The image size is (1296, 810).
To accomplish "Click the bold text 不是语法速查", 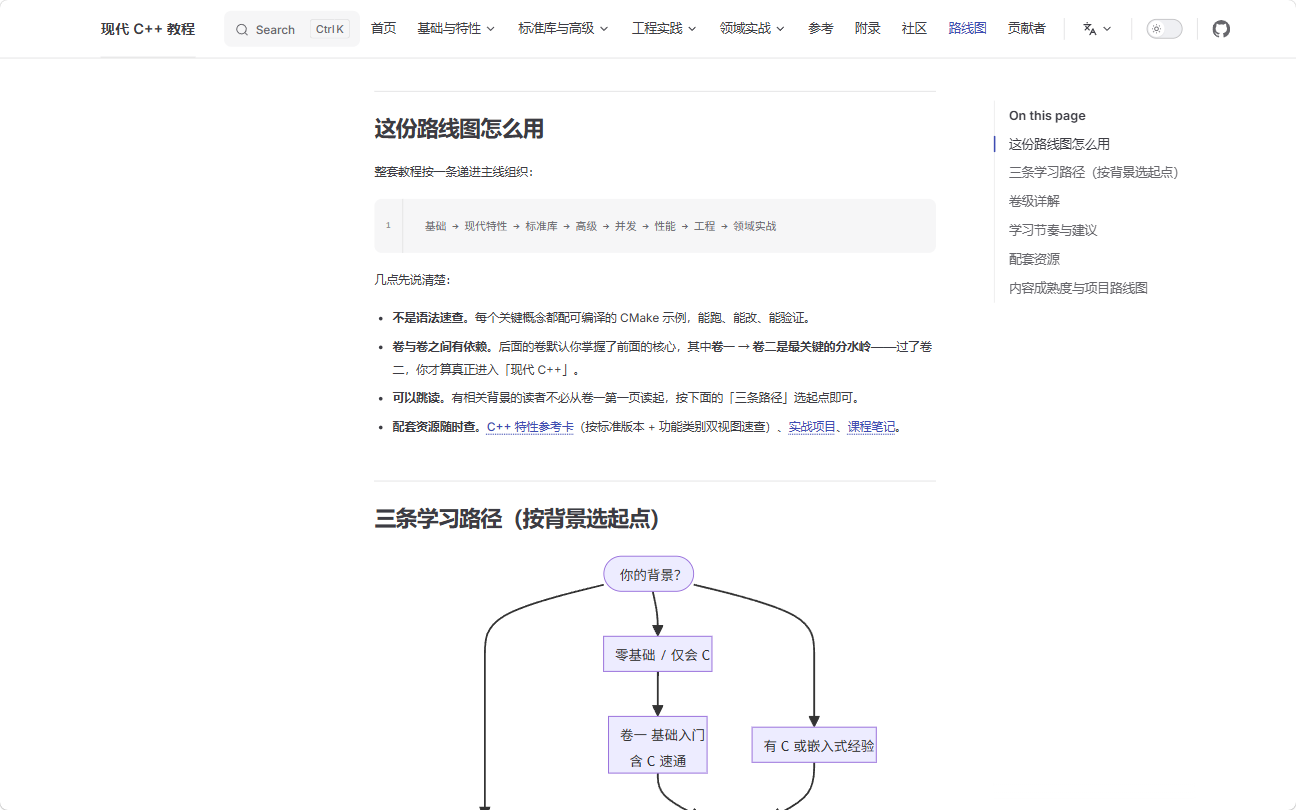I will [431, 318].
